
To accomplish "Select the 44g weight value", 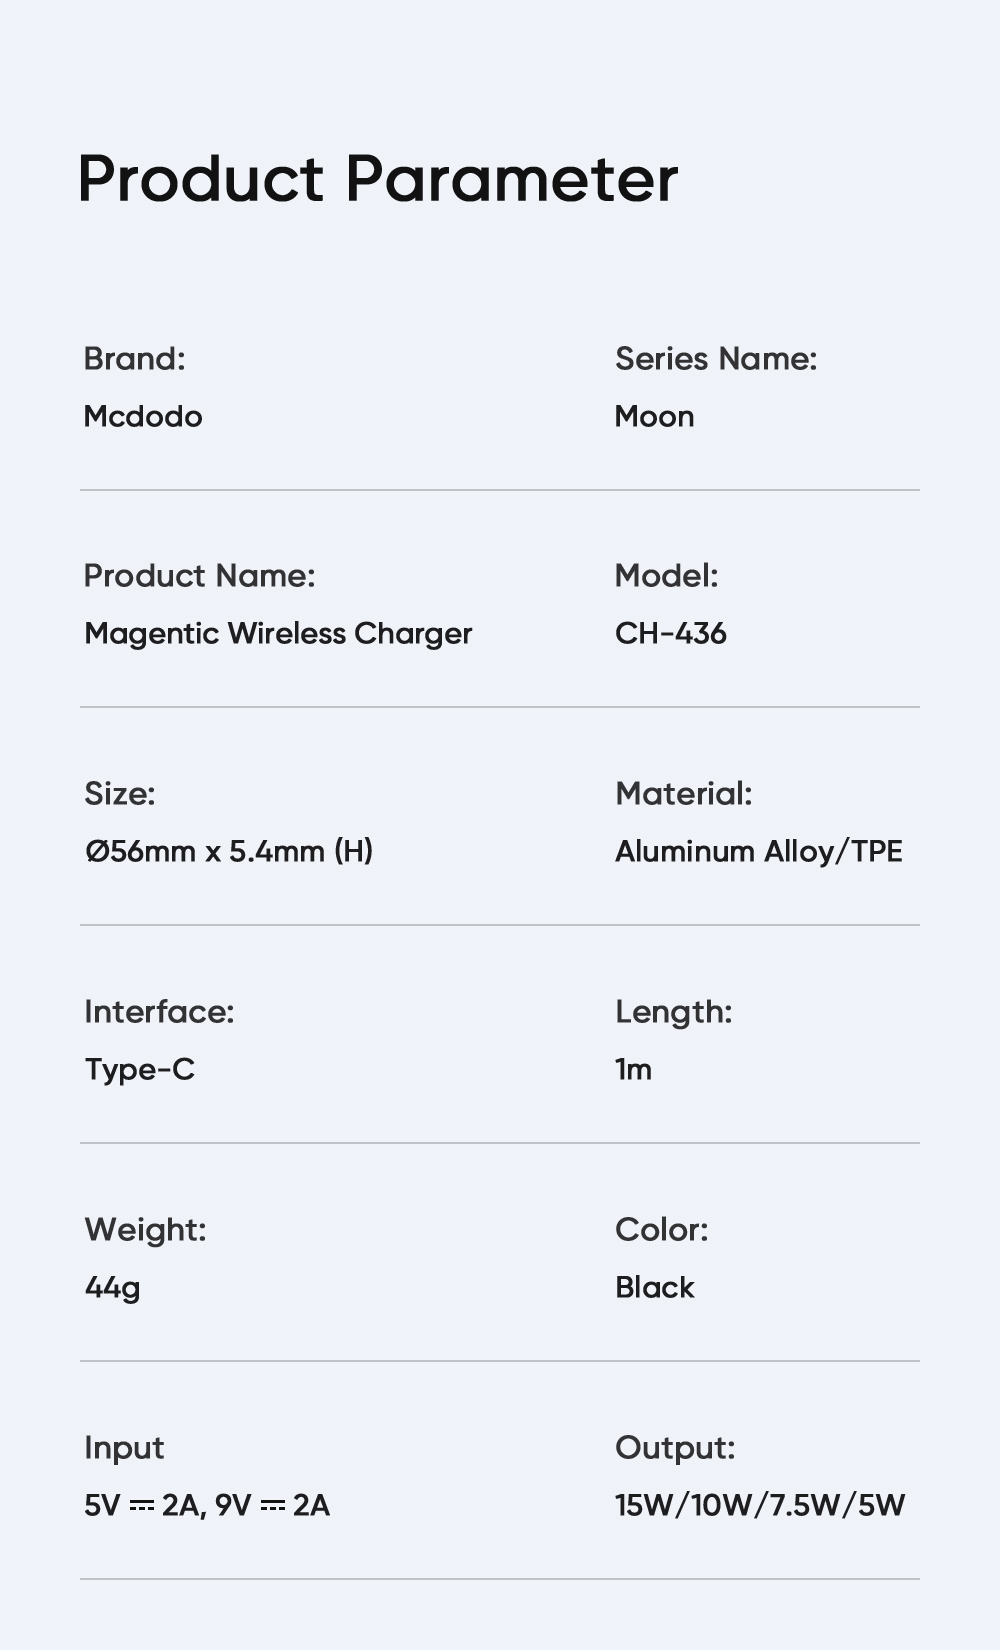I will coord(112,1287).
